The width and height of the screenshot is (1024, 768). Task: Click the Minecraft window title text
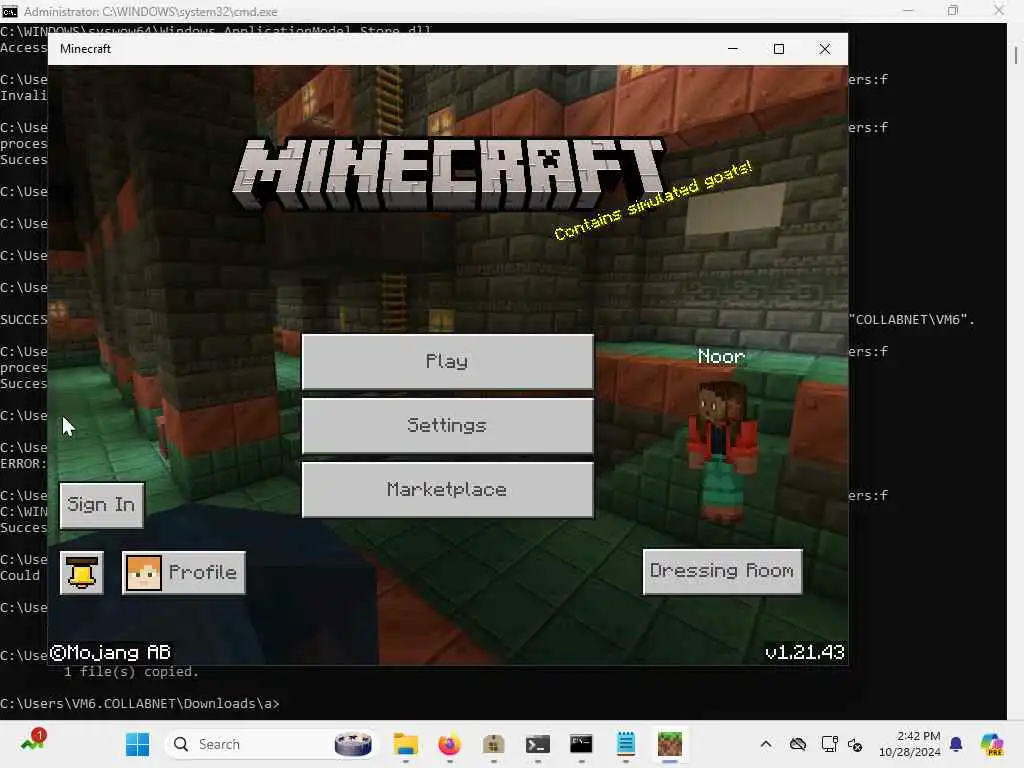click(x=85, y=49)
